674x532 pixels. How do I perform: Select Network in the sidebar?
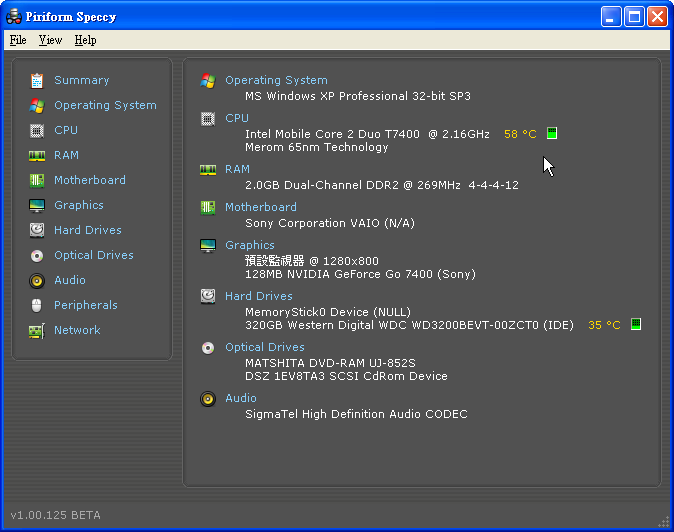(77, 330)
